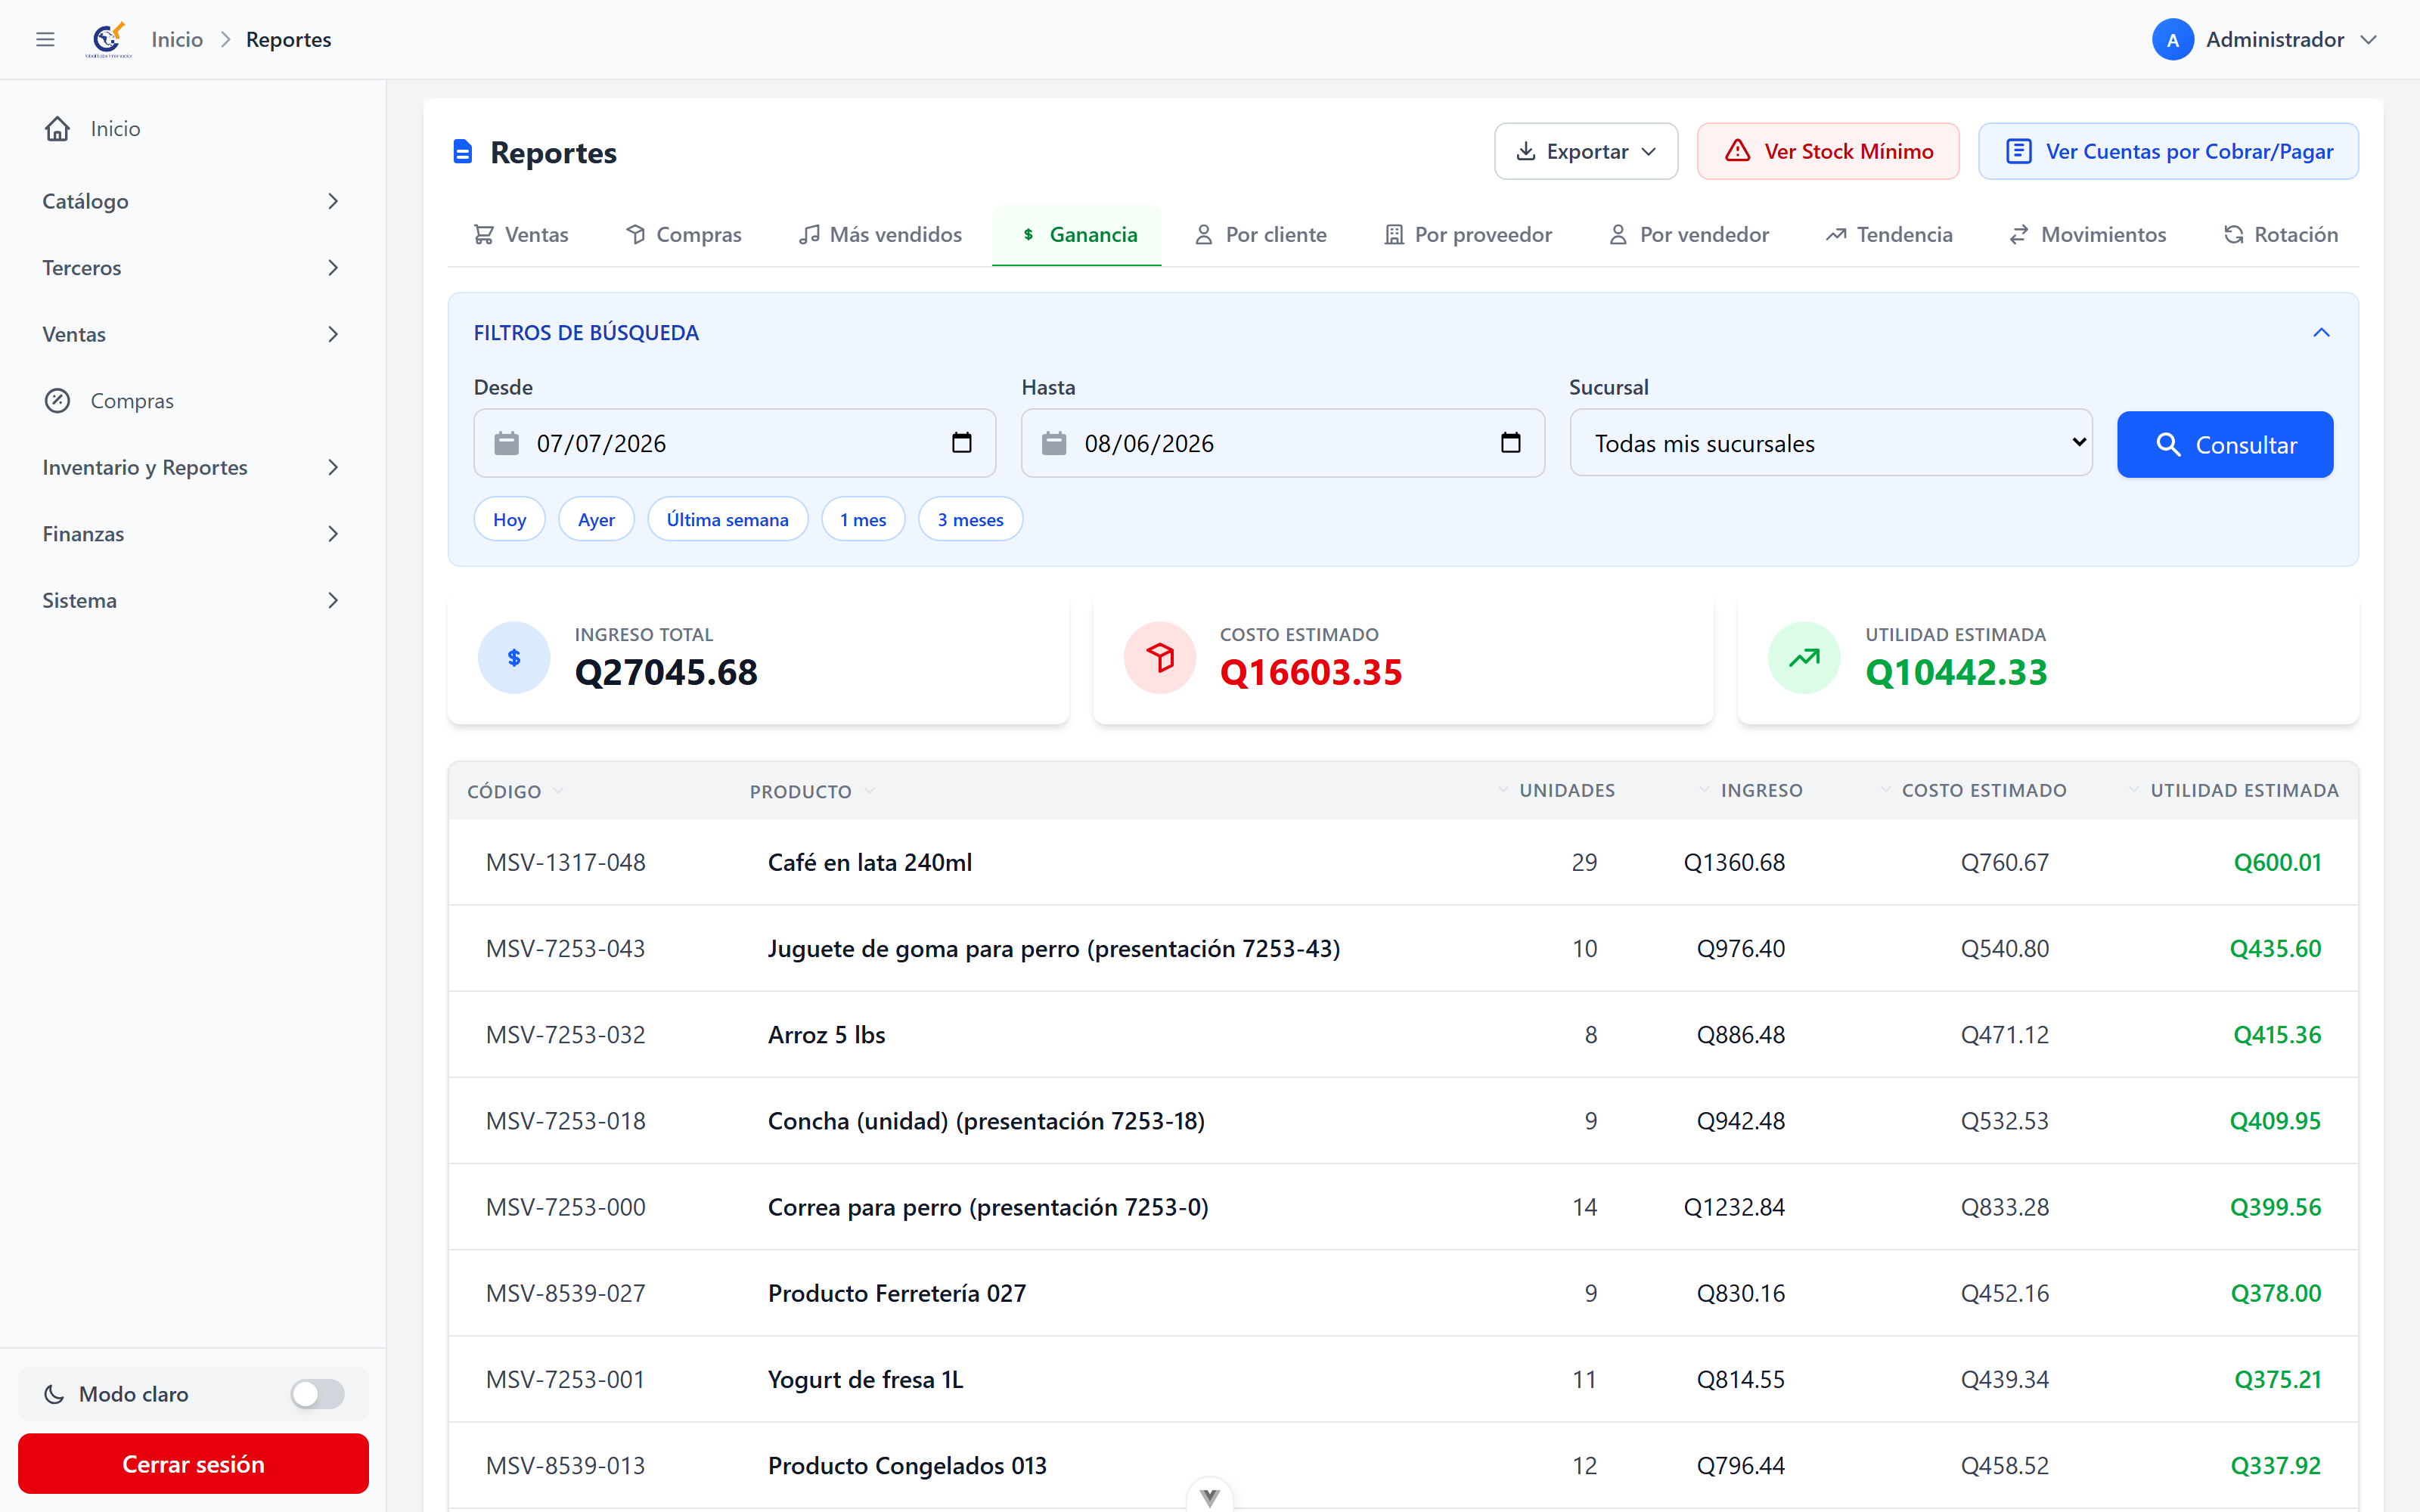Click Ver Cuentas por Cobrar/Pagar button
Screen dimensions: 2420x1512
coord(2168,152)
